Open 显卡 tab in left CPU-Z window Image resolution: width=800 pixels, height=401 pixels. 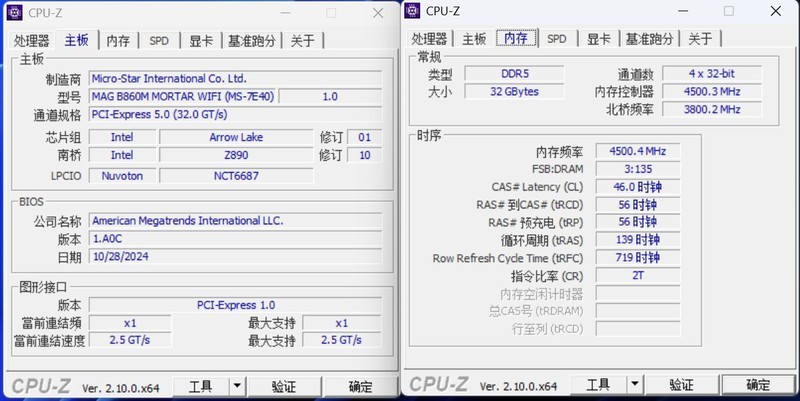[201, 41]
